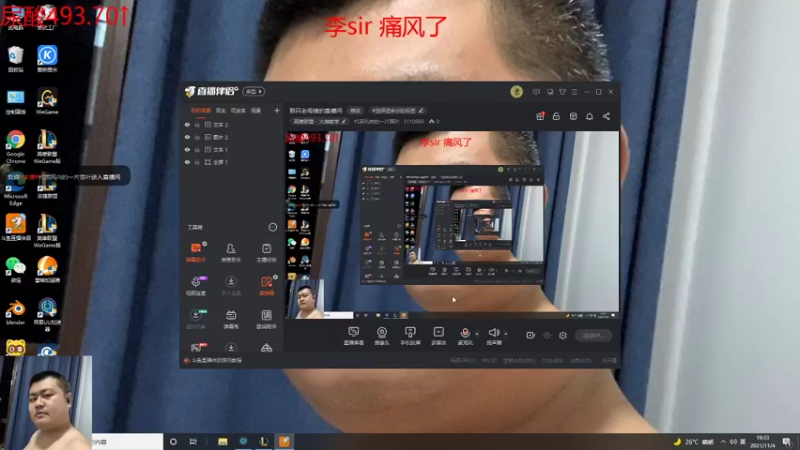Click the T-shirt skin icon in the title bar
Viewport: 800px width, 450px height.
562,92
